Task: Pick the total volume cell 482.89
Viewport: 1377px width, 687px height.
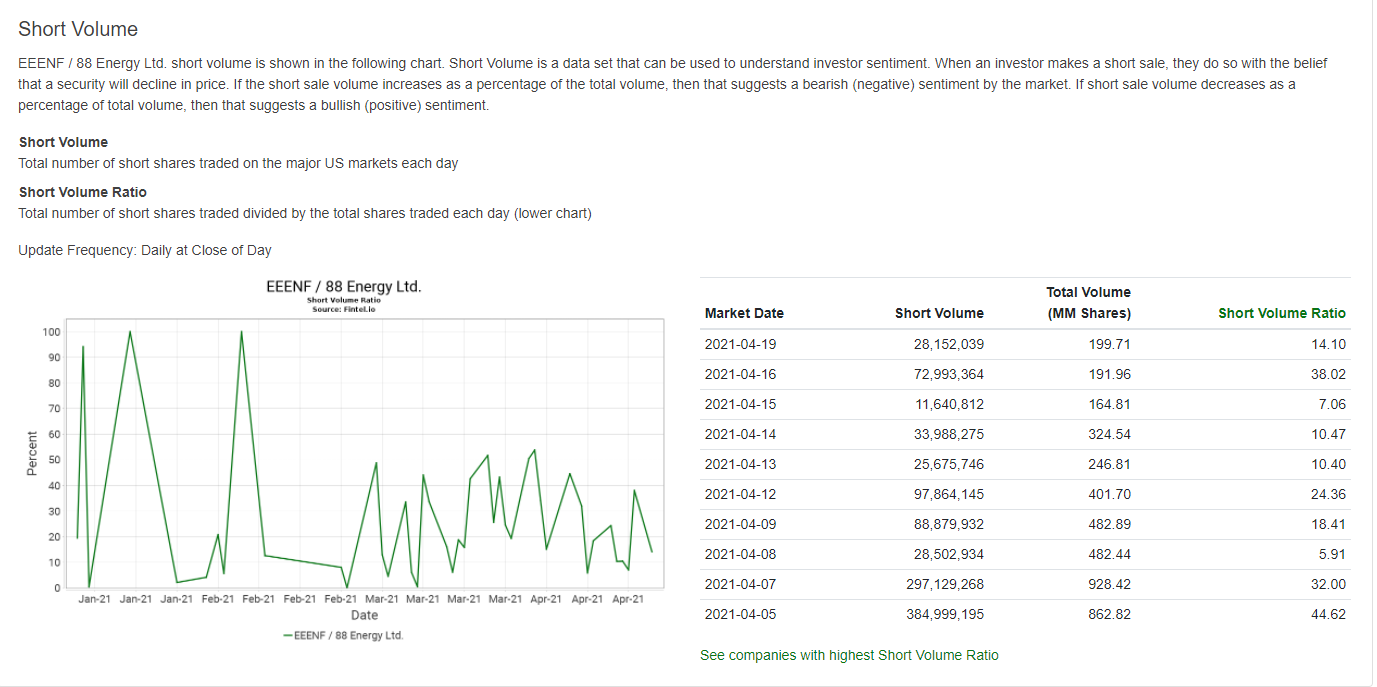Action: point(1110,524)
